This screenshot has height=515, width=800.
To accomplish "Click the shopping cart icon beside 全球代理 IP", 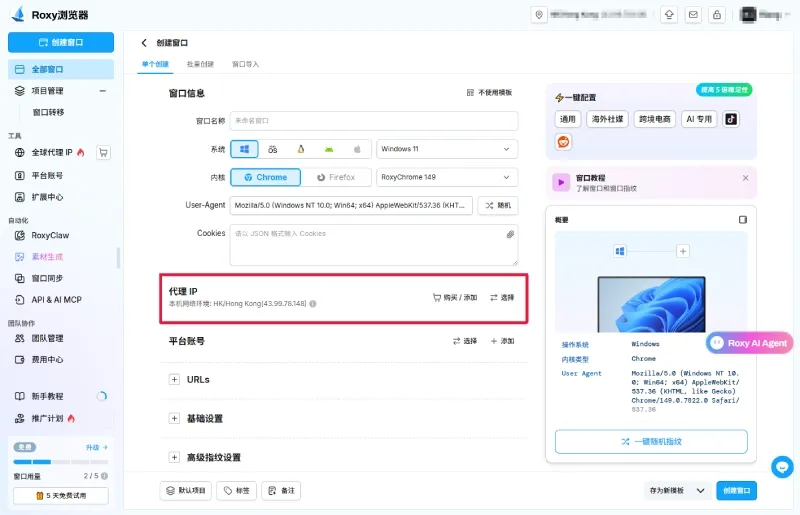I will click(x=104, y=153).
